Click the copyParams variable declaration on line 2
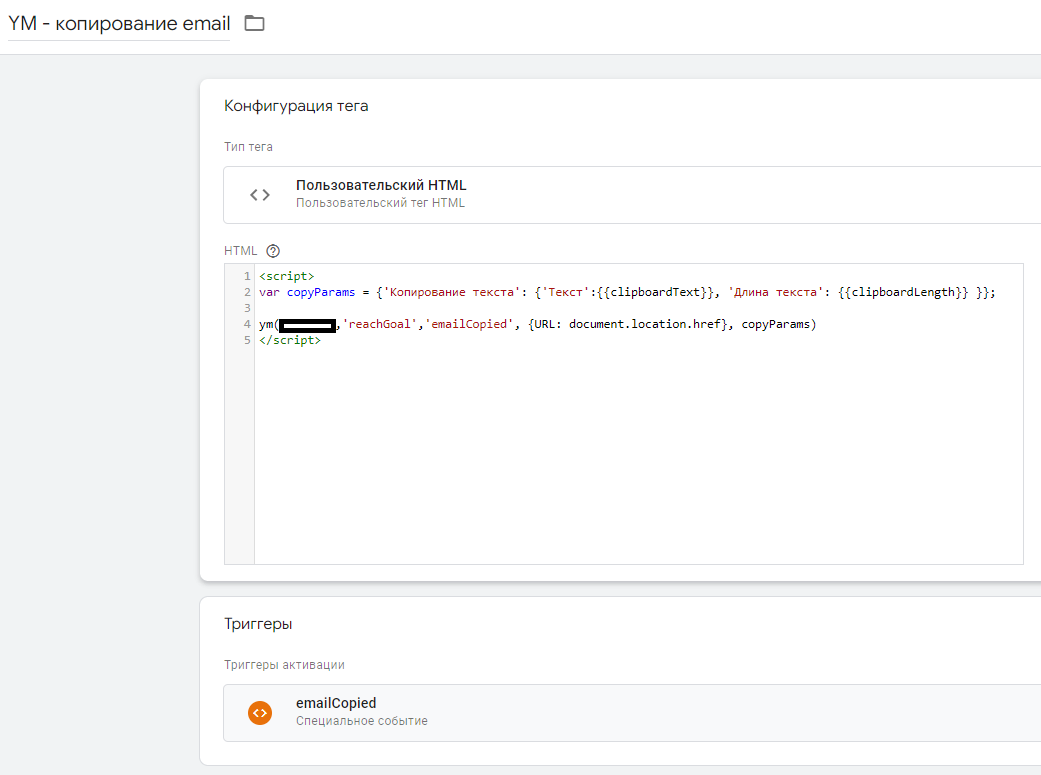Viewport: 1041px width, 775px height. (x=314, y=292)
